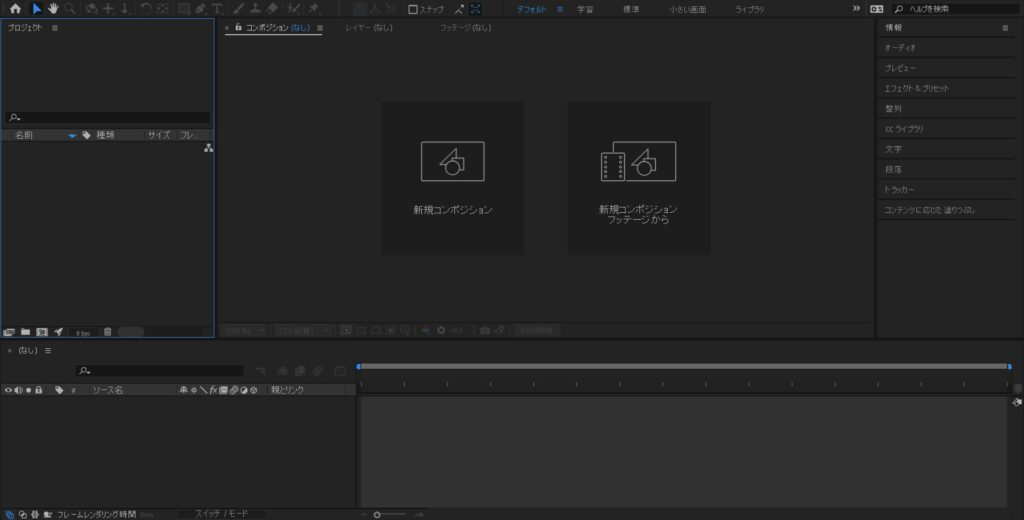Select the Zoom magnifier tool
The width and height of the screenshot is (1024, 520).
tap(69, 8)
